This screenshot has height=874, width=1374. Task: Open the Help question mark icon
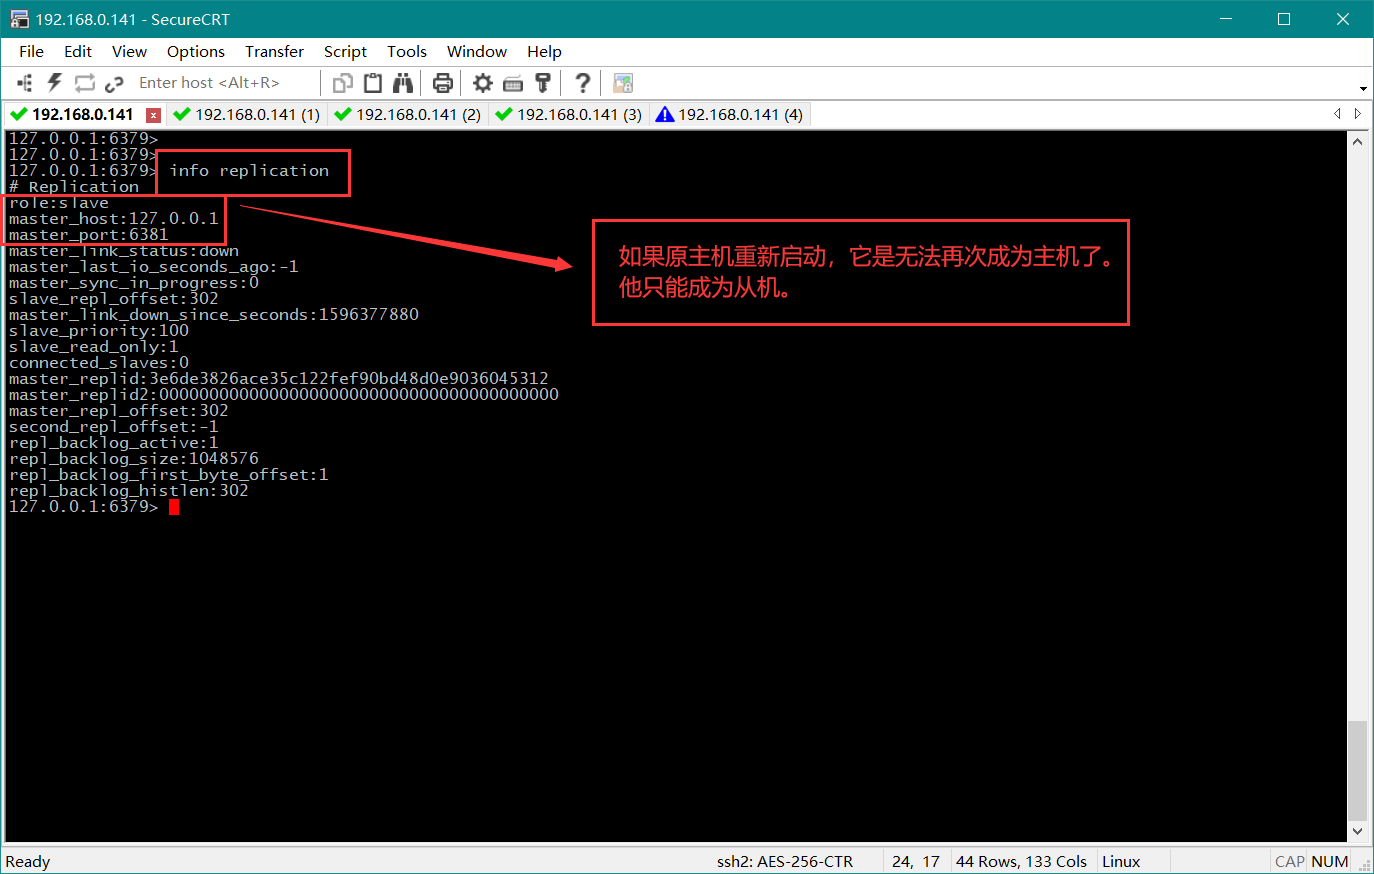click(583, 83)
